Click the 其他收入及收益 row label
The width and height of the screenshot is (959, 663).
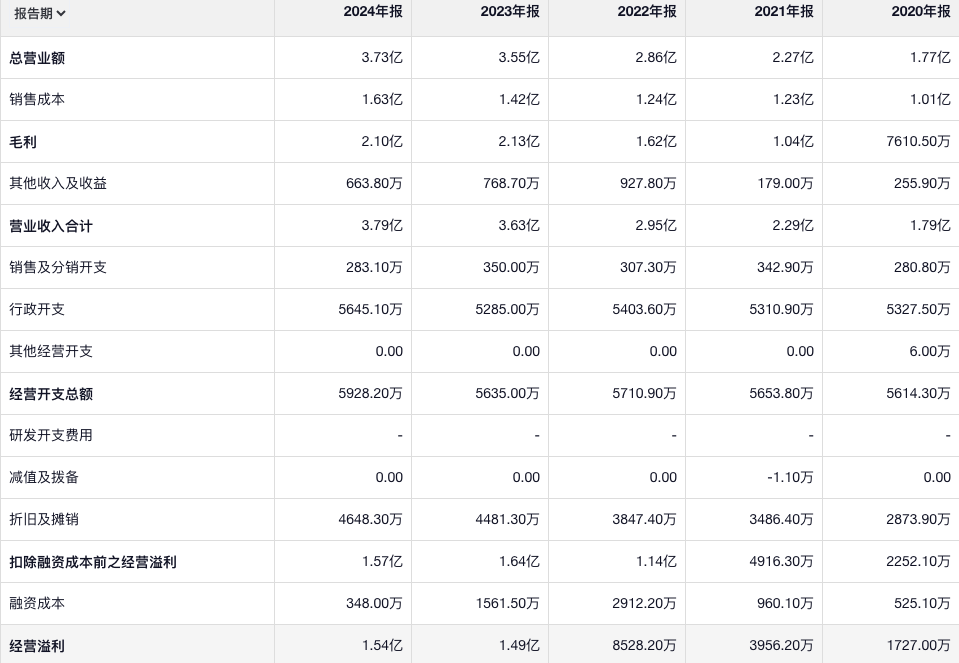click(x=58, y=184)
